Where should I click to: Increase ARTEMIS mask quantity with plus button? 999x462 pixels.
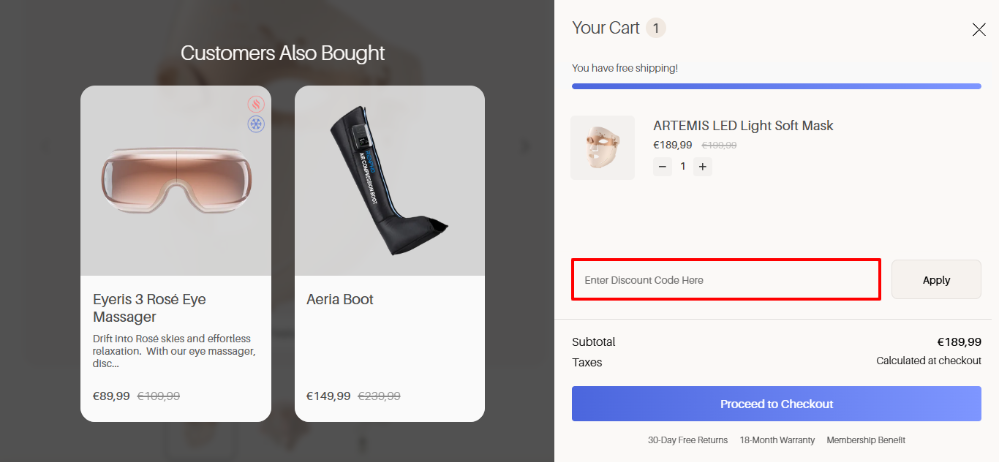pyautogui.click(x=703, y=166)
